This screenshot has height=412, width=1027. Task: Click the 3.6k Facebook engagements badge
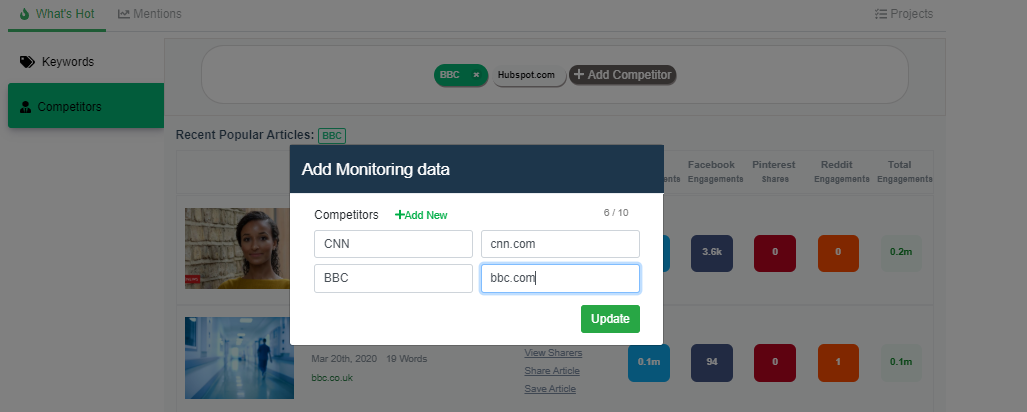[x=712, y=253]
